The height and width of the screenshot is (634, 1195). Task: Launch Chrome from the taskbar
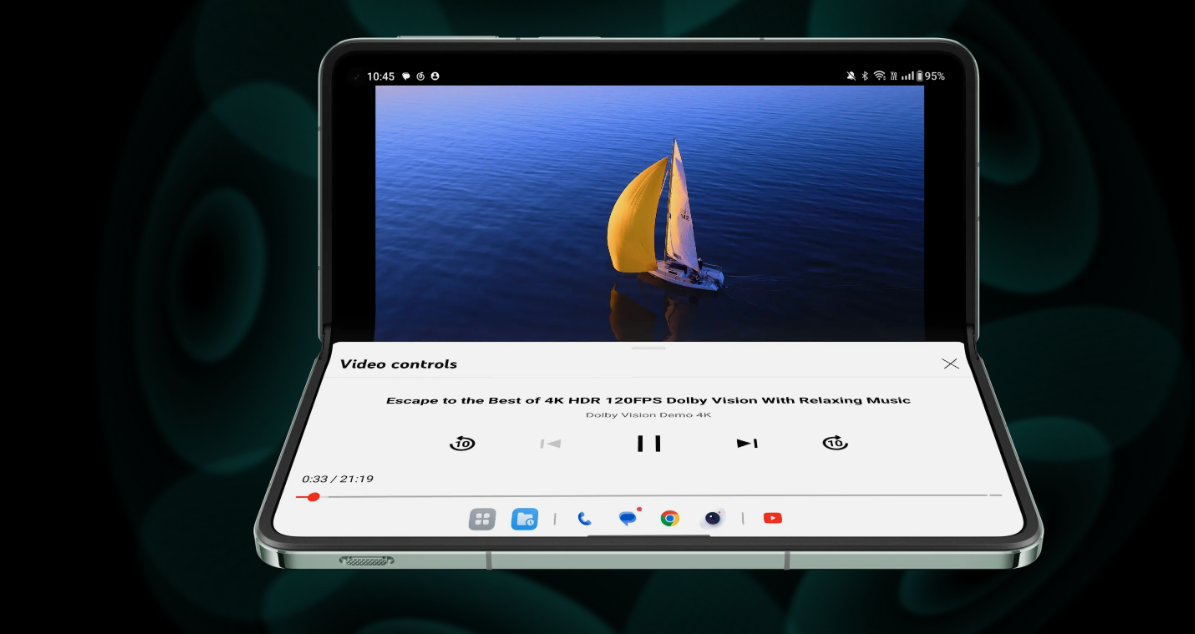click(x=670, y=518)
